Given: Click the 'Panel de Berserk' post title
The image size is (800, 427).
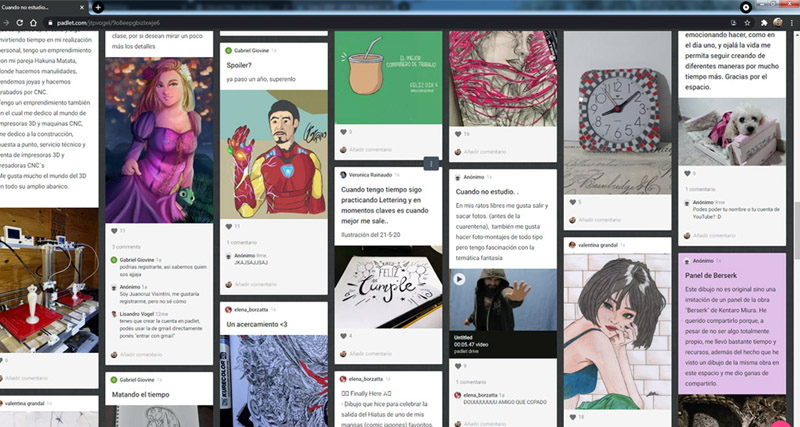Looking at the screenshot, I should [711, 275].
